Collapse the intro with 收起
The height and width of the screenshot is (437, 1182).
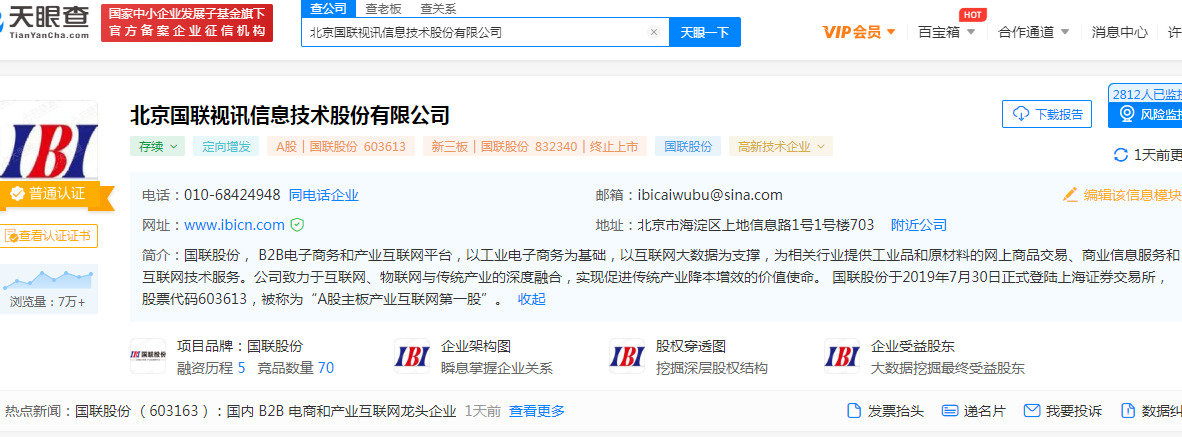[531, 299]
